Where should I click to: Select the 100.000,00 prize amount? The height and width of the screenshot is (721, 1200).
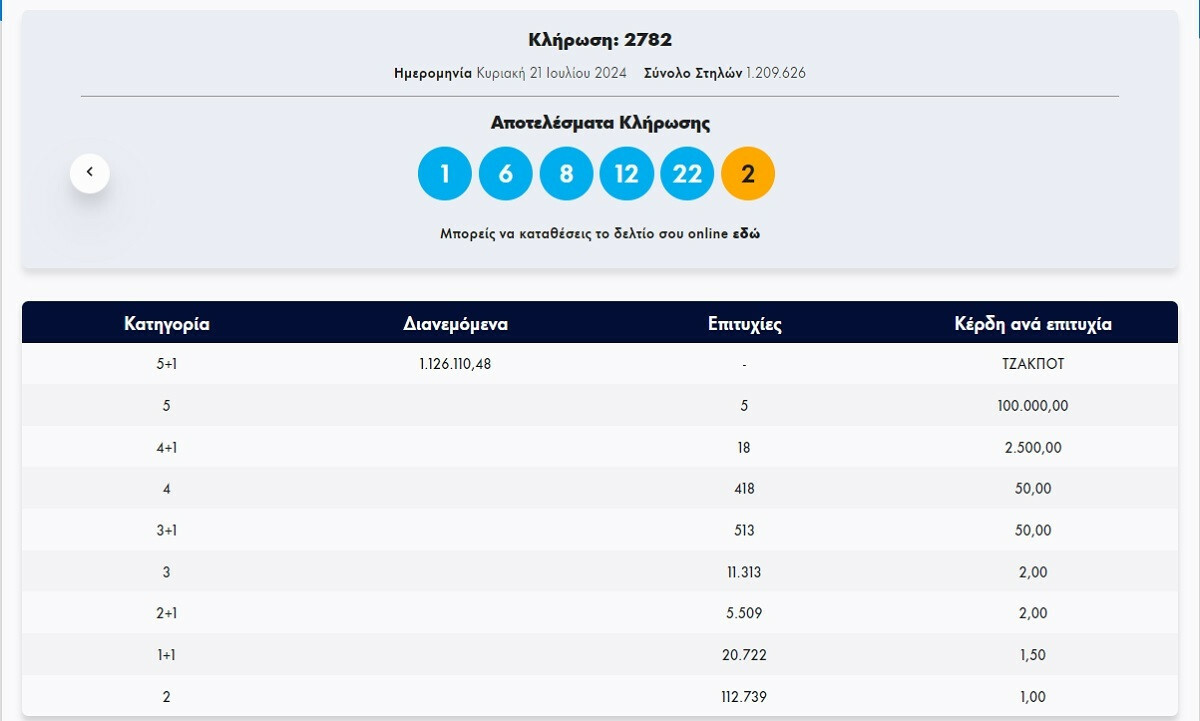click(1030, 406)
